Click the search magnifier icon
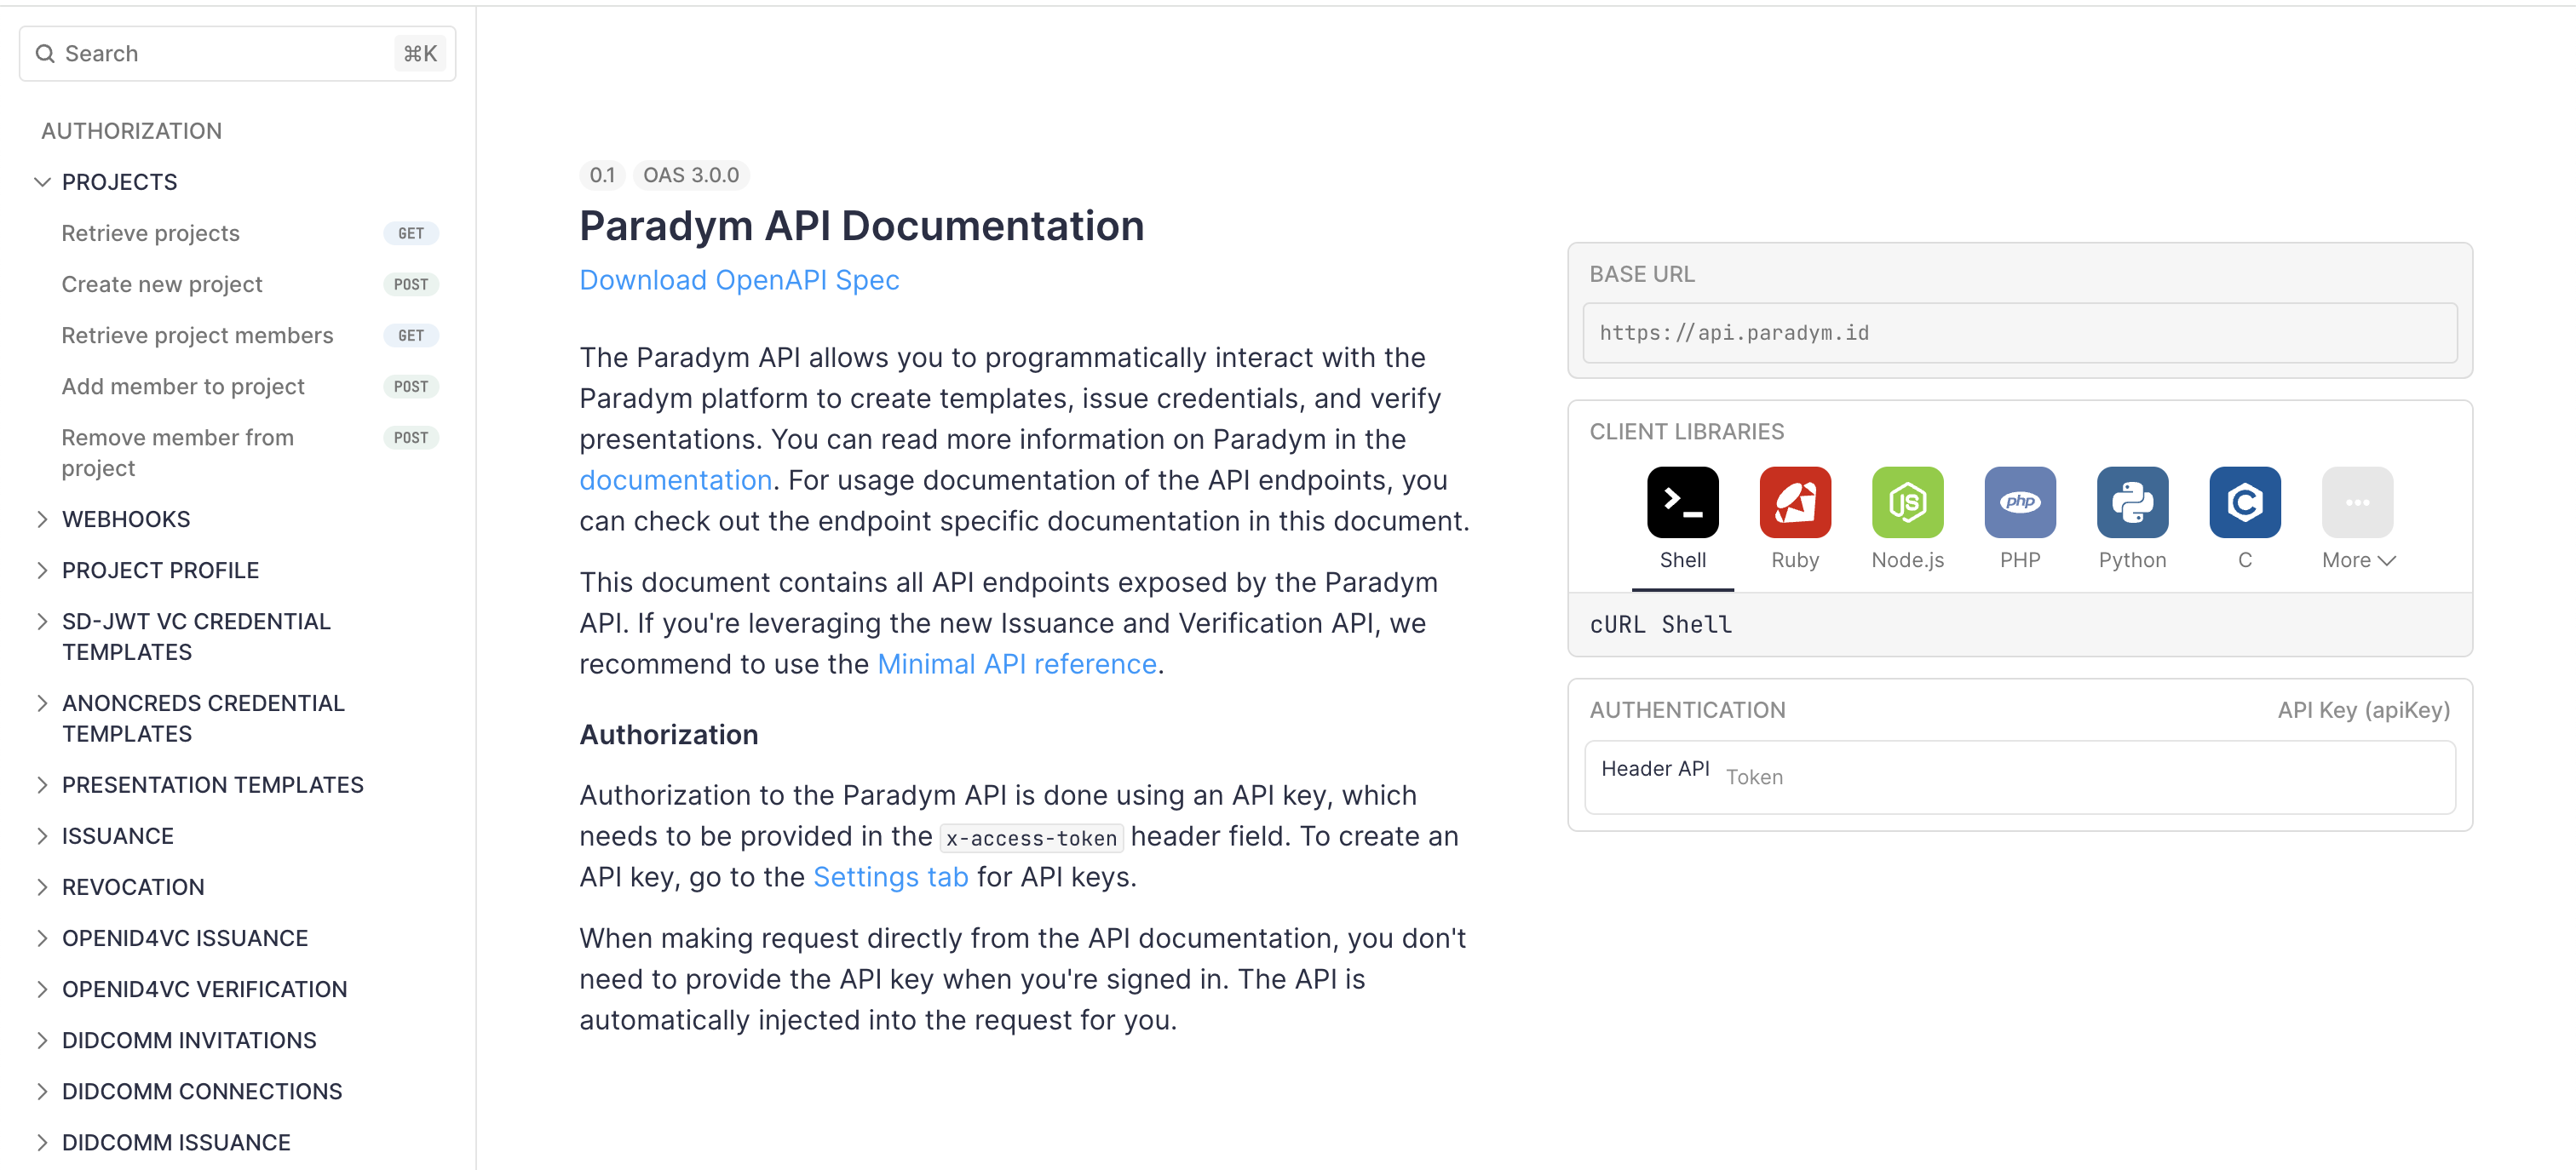The width and height of the screenshot is (2576, 1170). tap(45, 53)
